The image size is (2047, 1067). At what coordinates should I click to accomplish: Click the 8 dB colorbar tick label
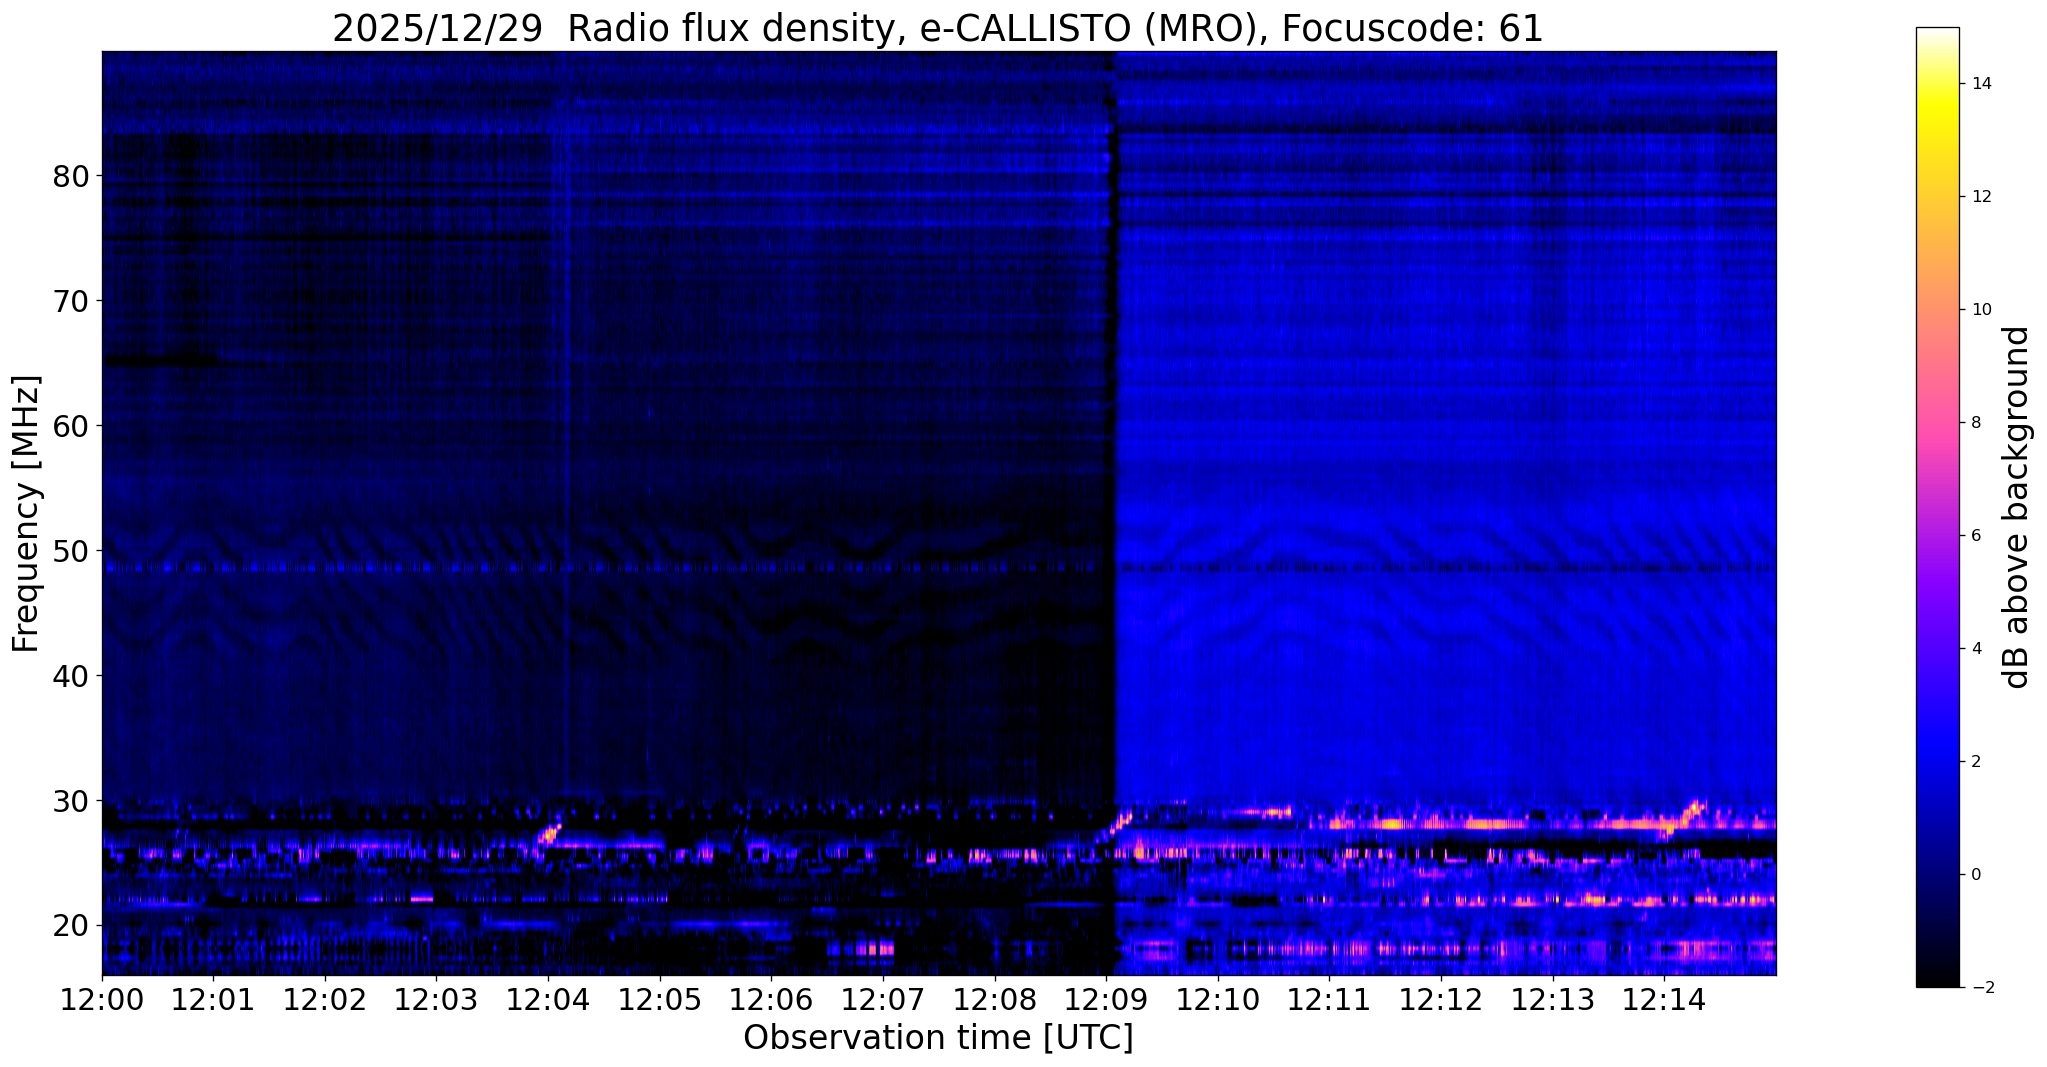[x=1975, y=423]
